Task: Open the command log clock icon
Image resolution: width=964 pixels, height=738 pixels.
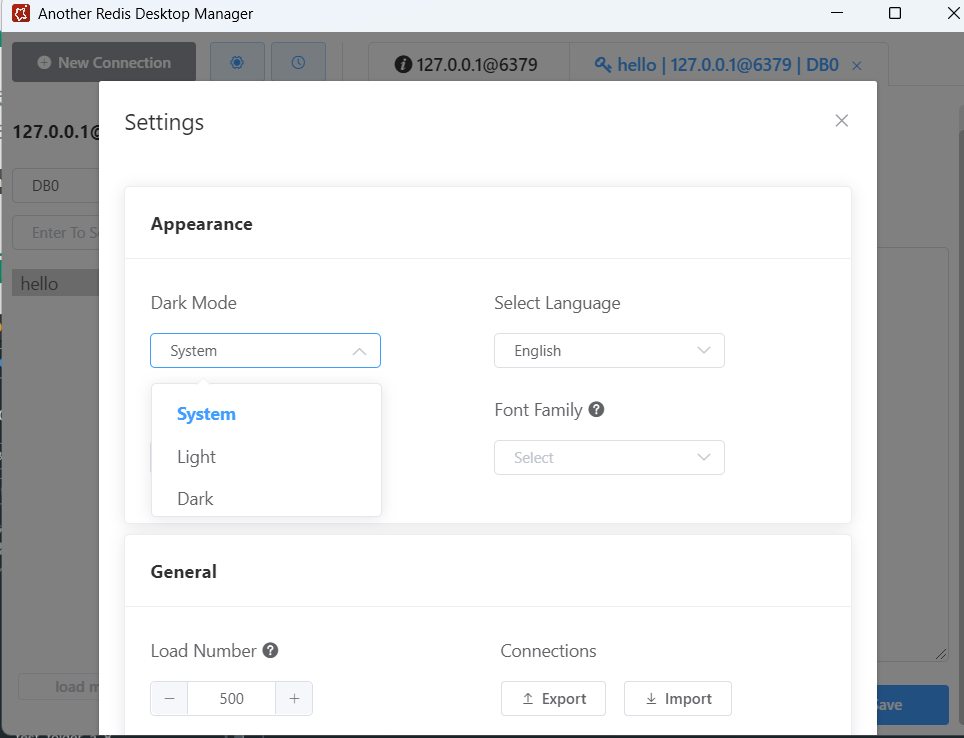Action: (298, 62)
